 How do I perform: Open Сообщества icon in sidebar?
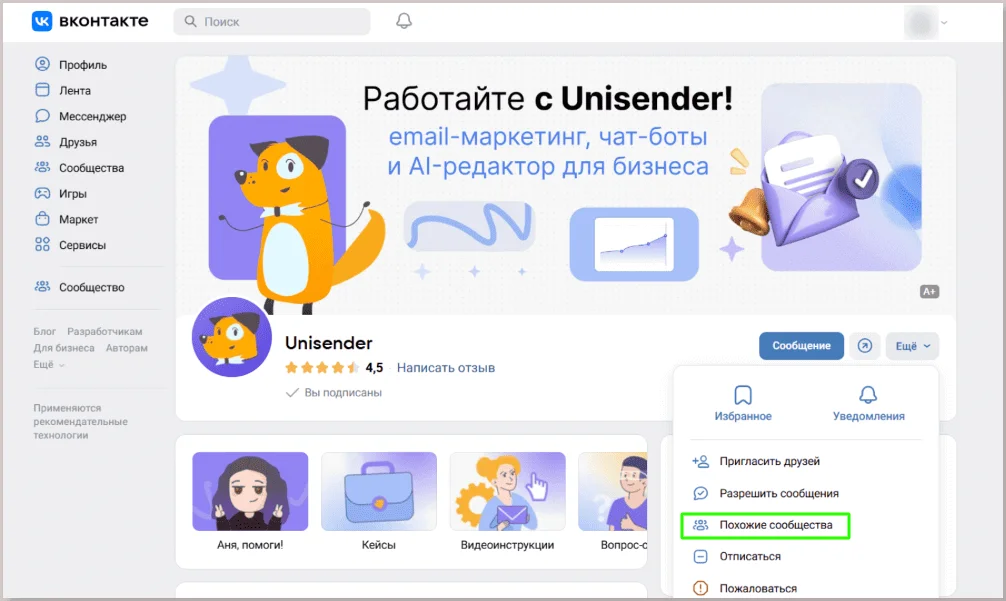pyautogui.click(x=42, y=167)
